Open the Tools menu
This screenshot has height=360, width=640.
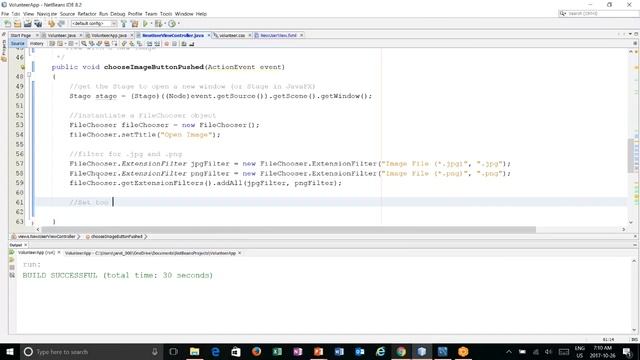(x=166, y=14)
